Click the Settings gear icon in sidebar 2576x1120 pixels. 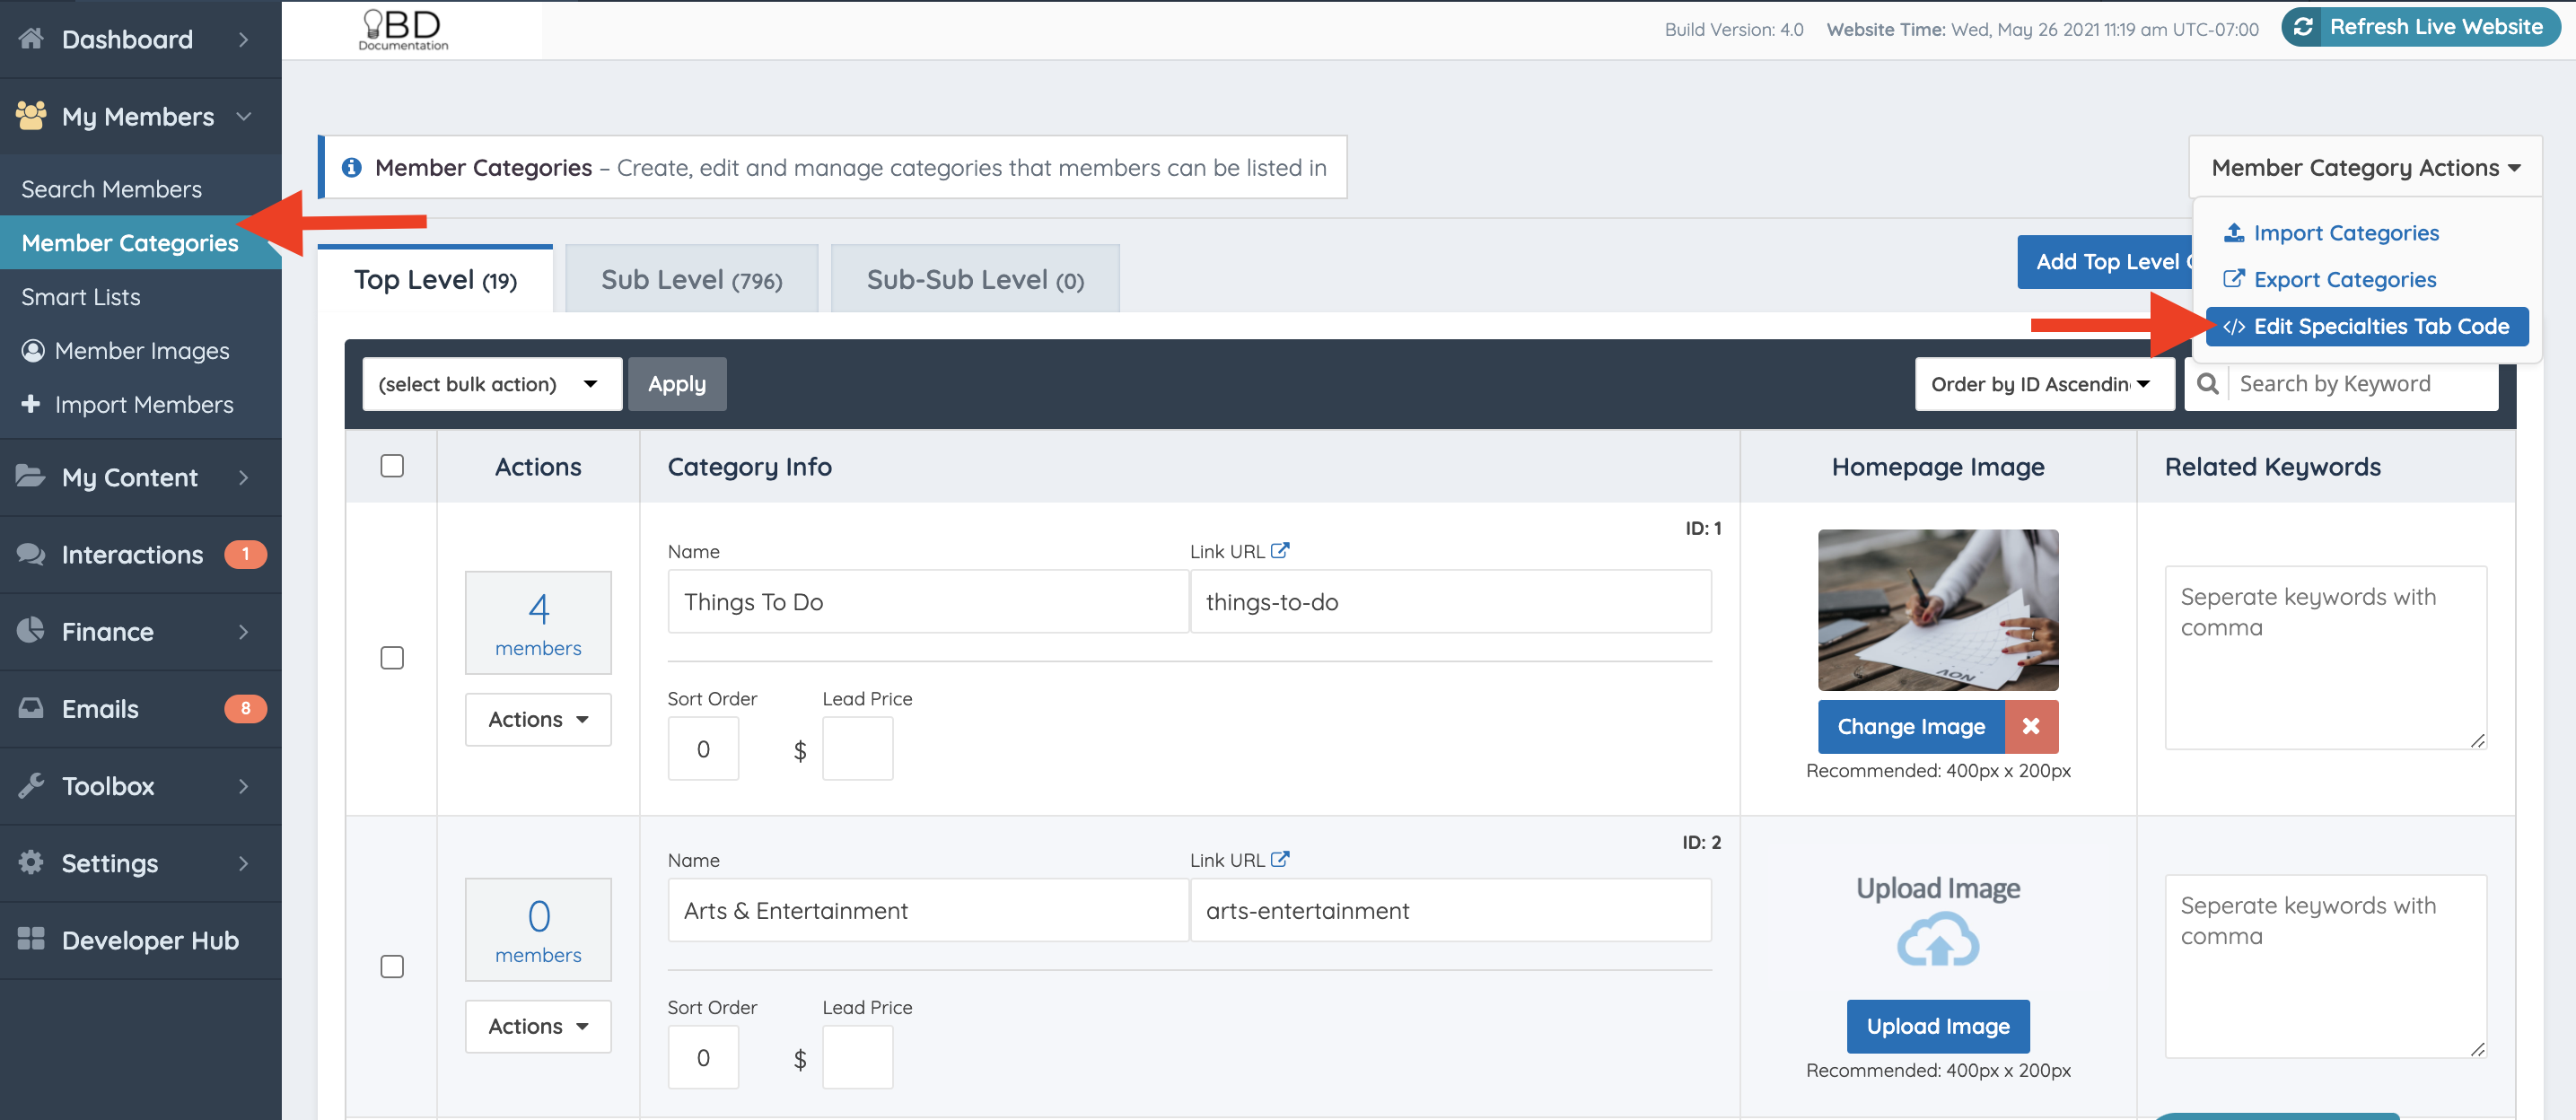[31, 862]
